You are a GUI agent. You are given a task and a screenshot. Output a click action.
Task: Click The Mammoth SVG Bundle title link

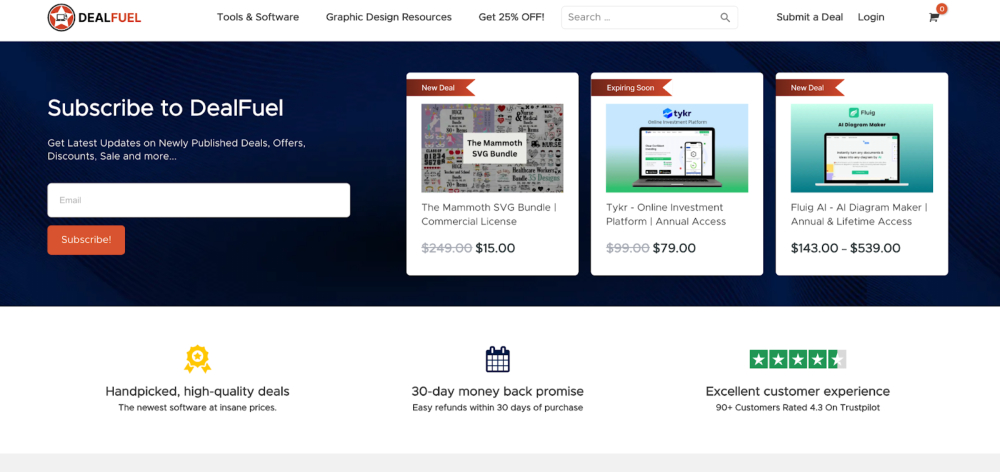coord(489,214)
